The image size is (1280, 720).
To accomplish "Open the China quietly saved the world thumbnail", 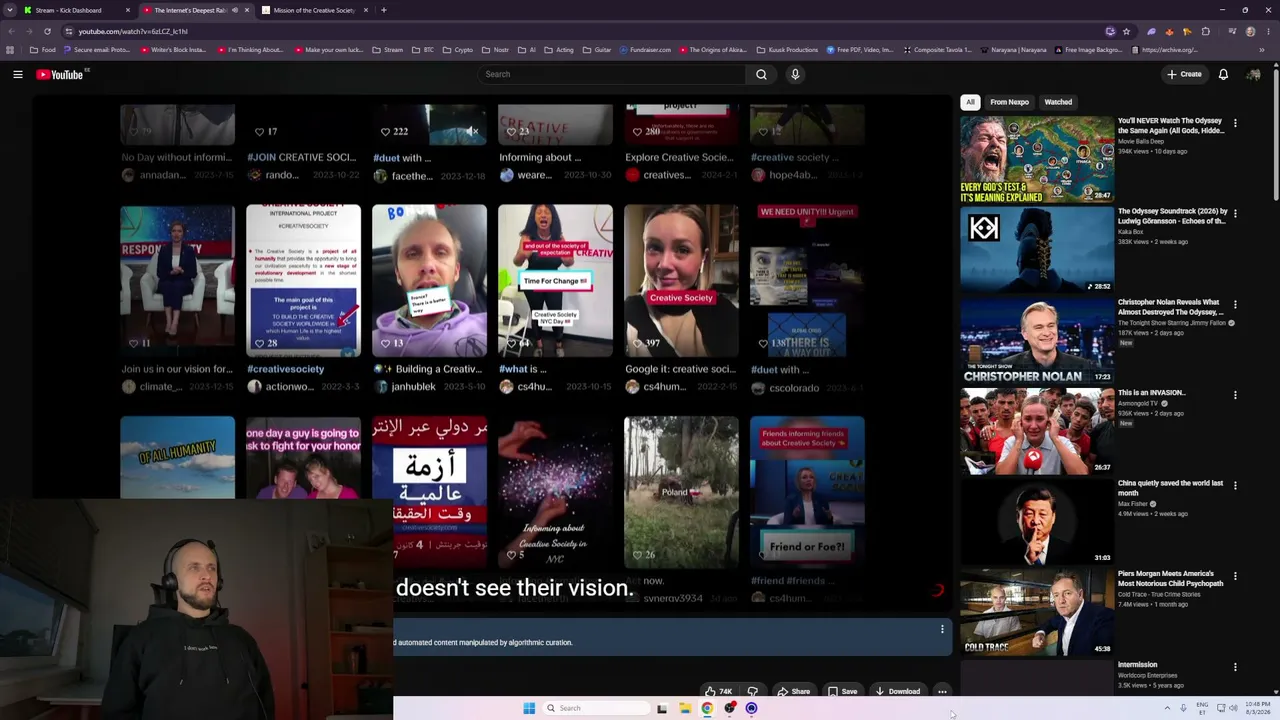I will (1037, 522).
